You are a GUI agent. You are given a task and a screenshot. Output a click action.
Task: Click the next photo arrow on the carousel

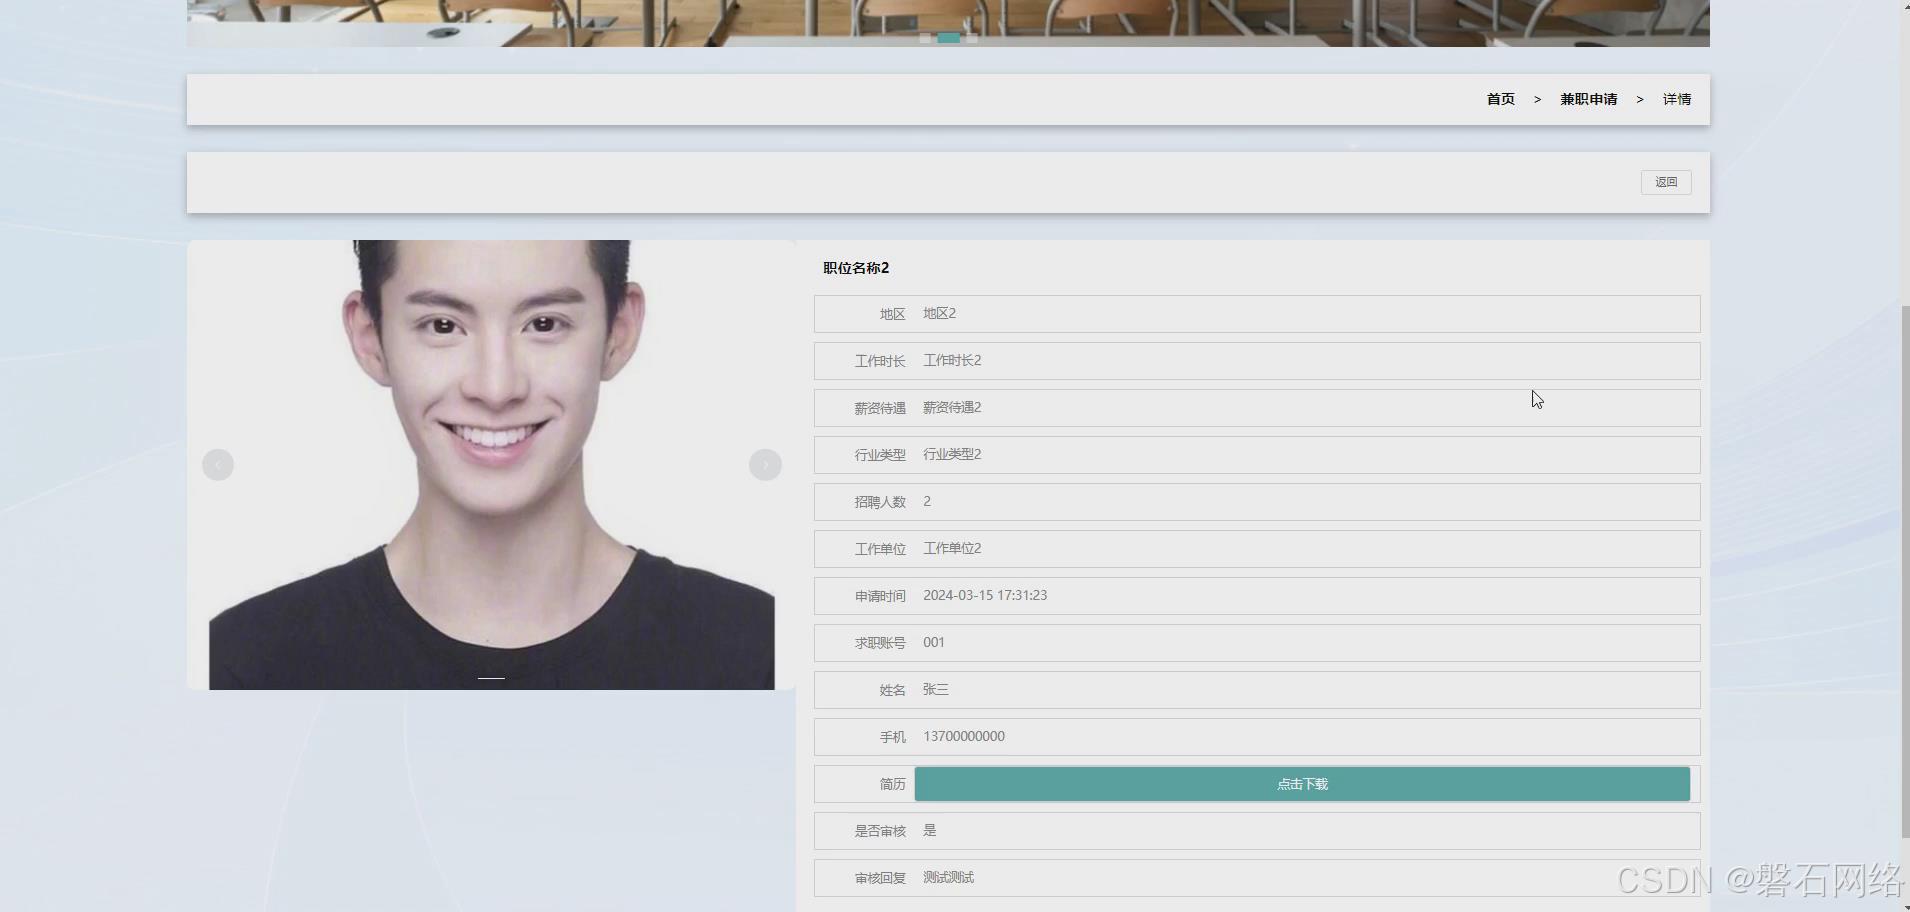tap(765, 465)
